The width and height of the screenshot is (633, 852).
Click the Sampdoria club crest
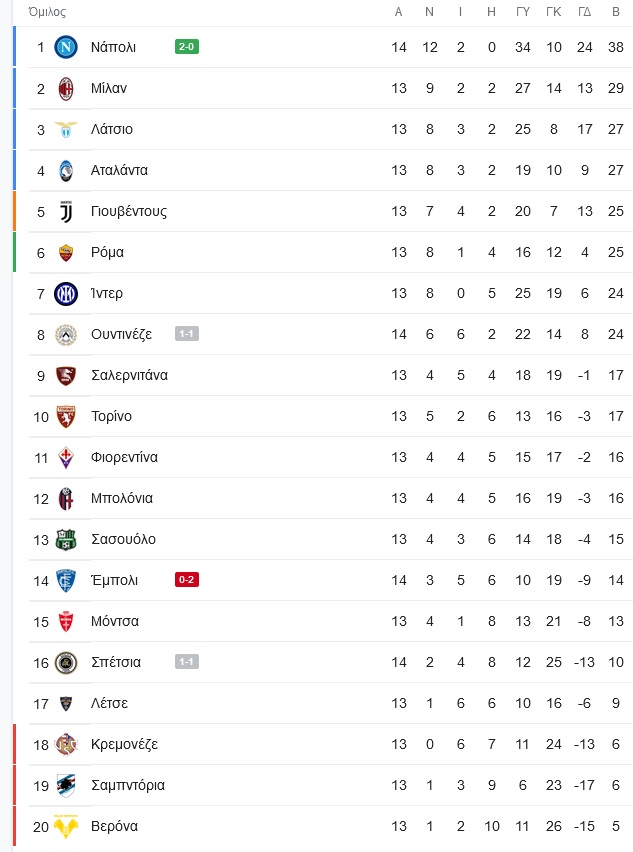click(66, 786)
